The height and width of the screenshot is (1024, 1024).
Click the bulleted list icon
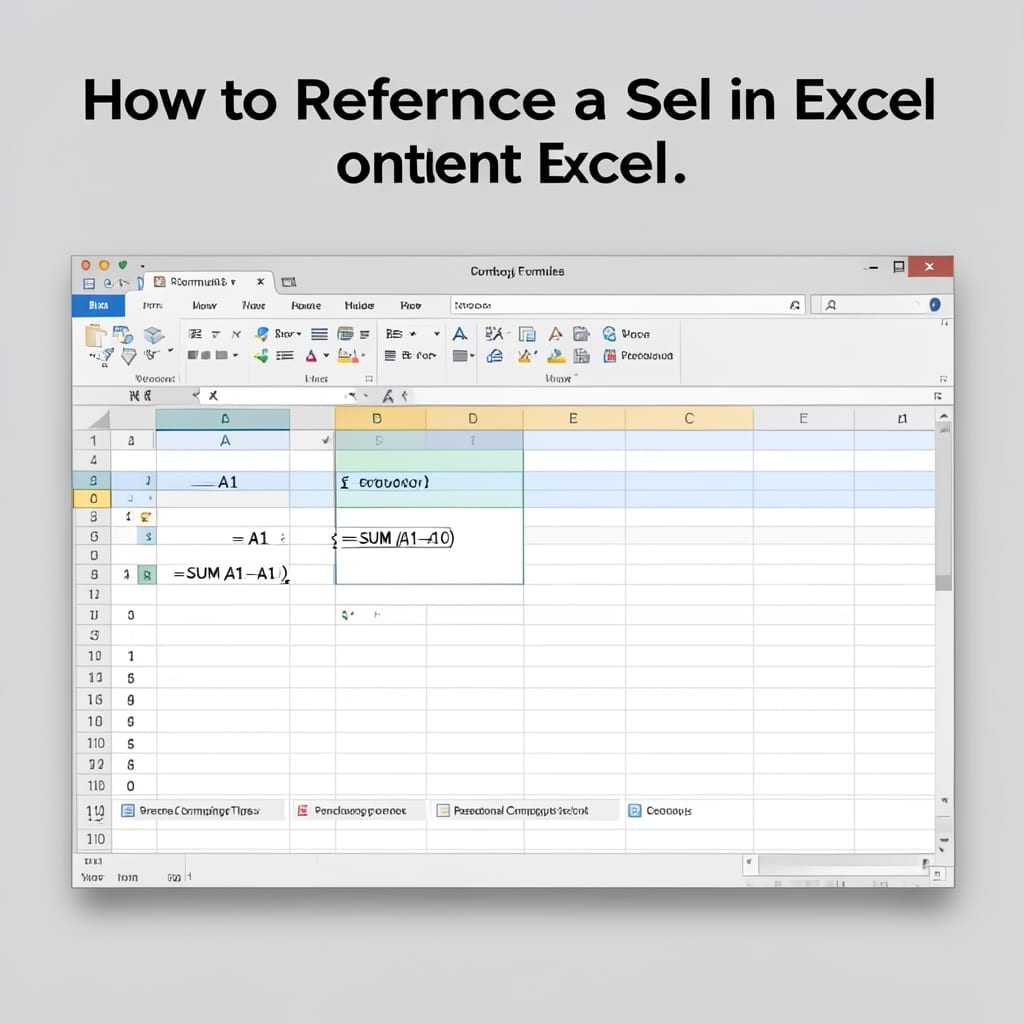coord(285,355)
